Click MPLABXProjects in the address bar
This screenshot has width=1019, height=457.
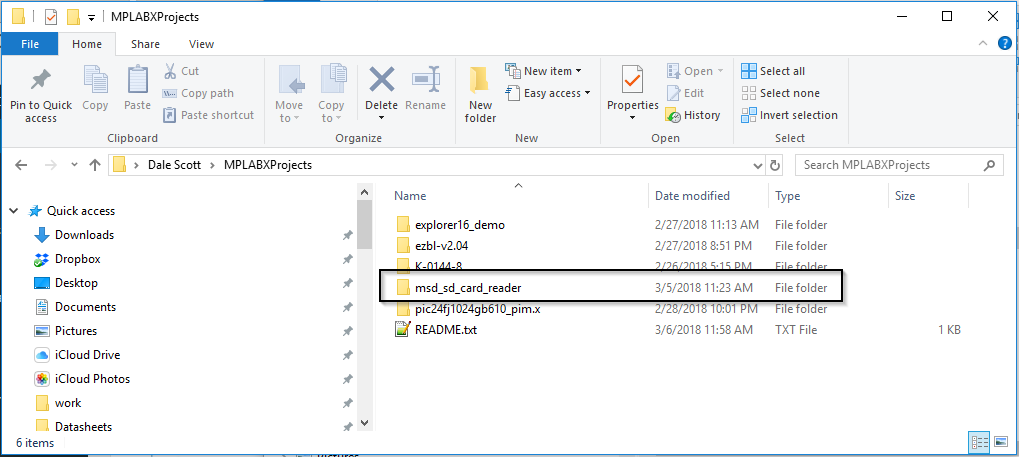pyautogui.click(x=268, y=165)
